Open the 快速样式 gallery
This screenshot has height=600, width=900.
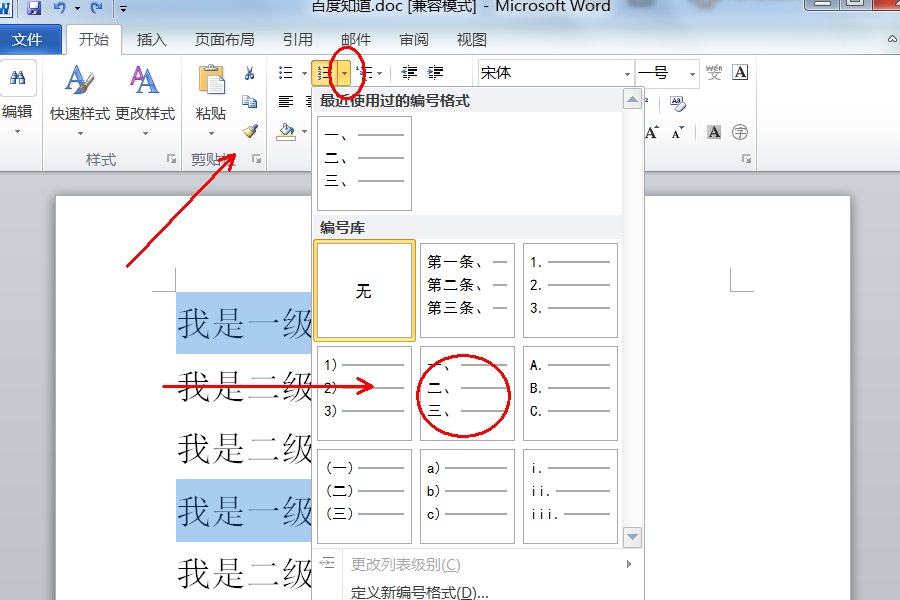[x=80, y=100]
